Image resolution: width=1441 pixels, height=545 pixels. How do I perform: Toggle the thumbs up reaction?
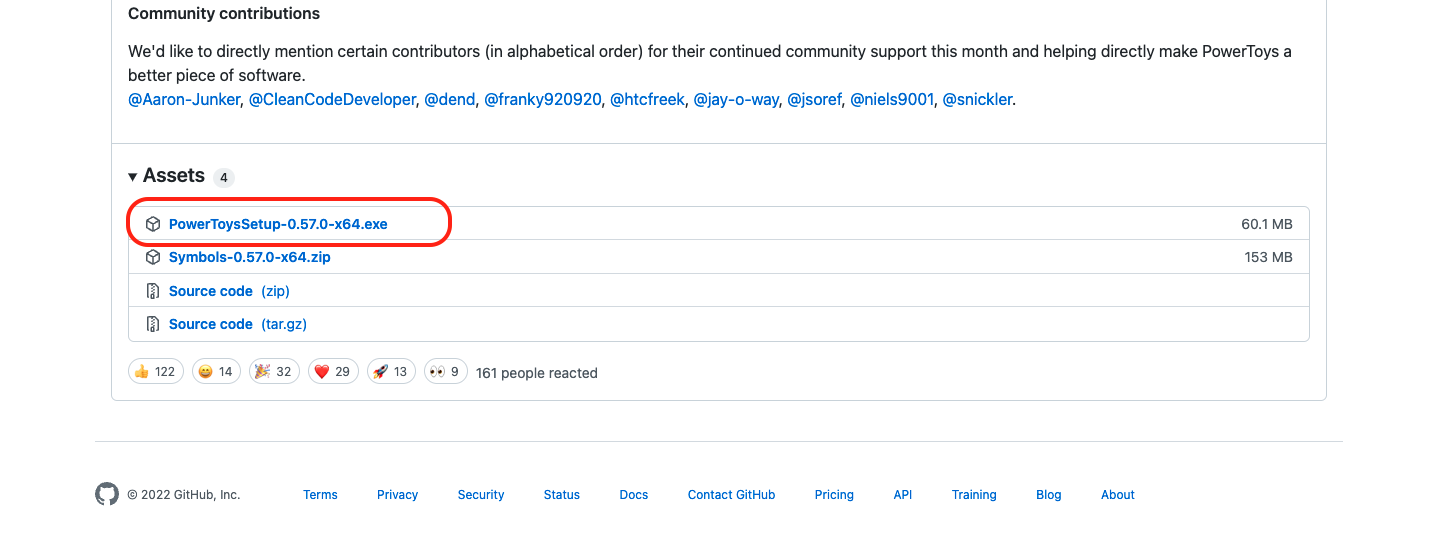click(156, 372)
